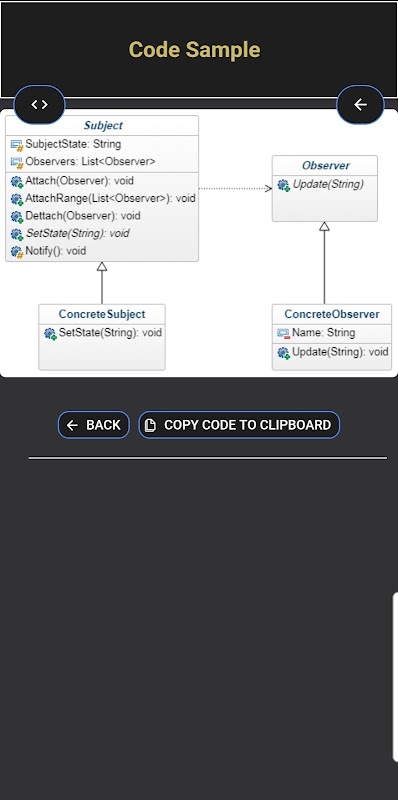Click the ConcreteSubject class name
This screenshot has width=398, height=800.
(102, 314)
